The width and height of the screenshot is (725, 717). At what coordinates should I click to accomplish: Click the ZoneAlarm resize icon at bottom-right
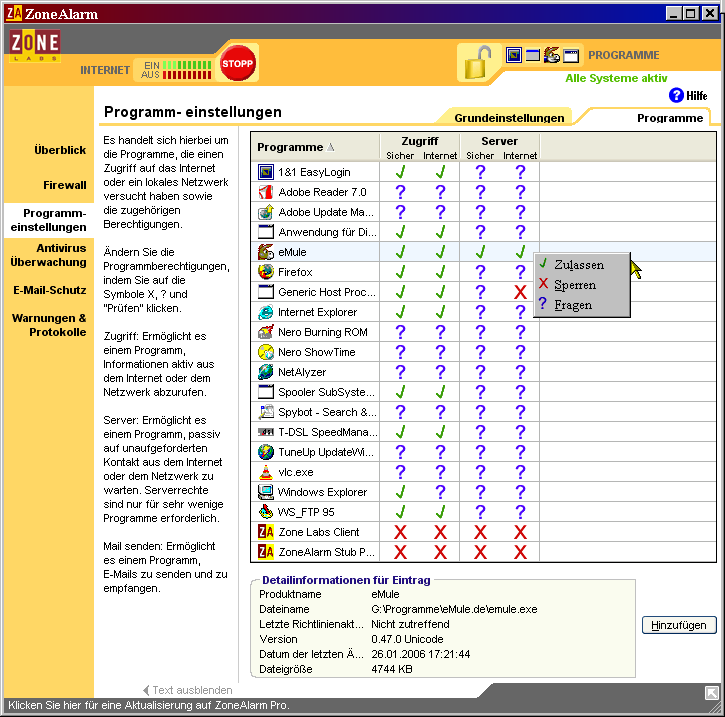712,692
